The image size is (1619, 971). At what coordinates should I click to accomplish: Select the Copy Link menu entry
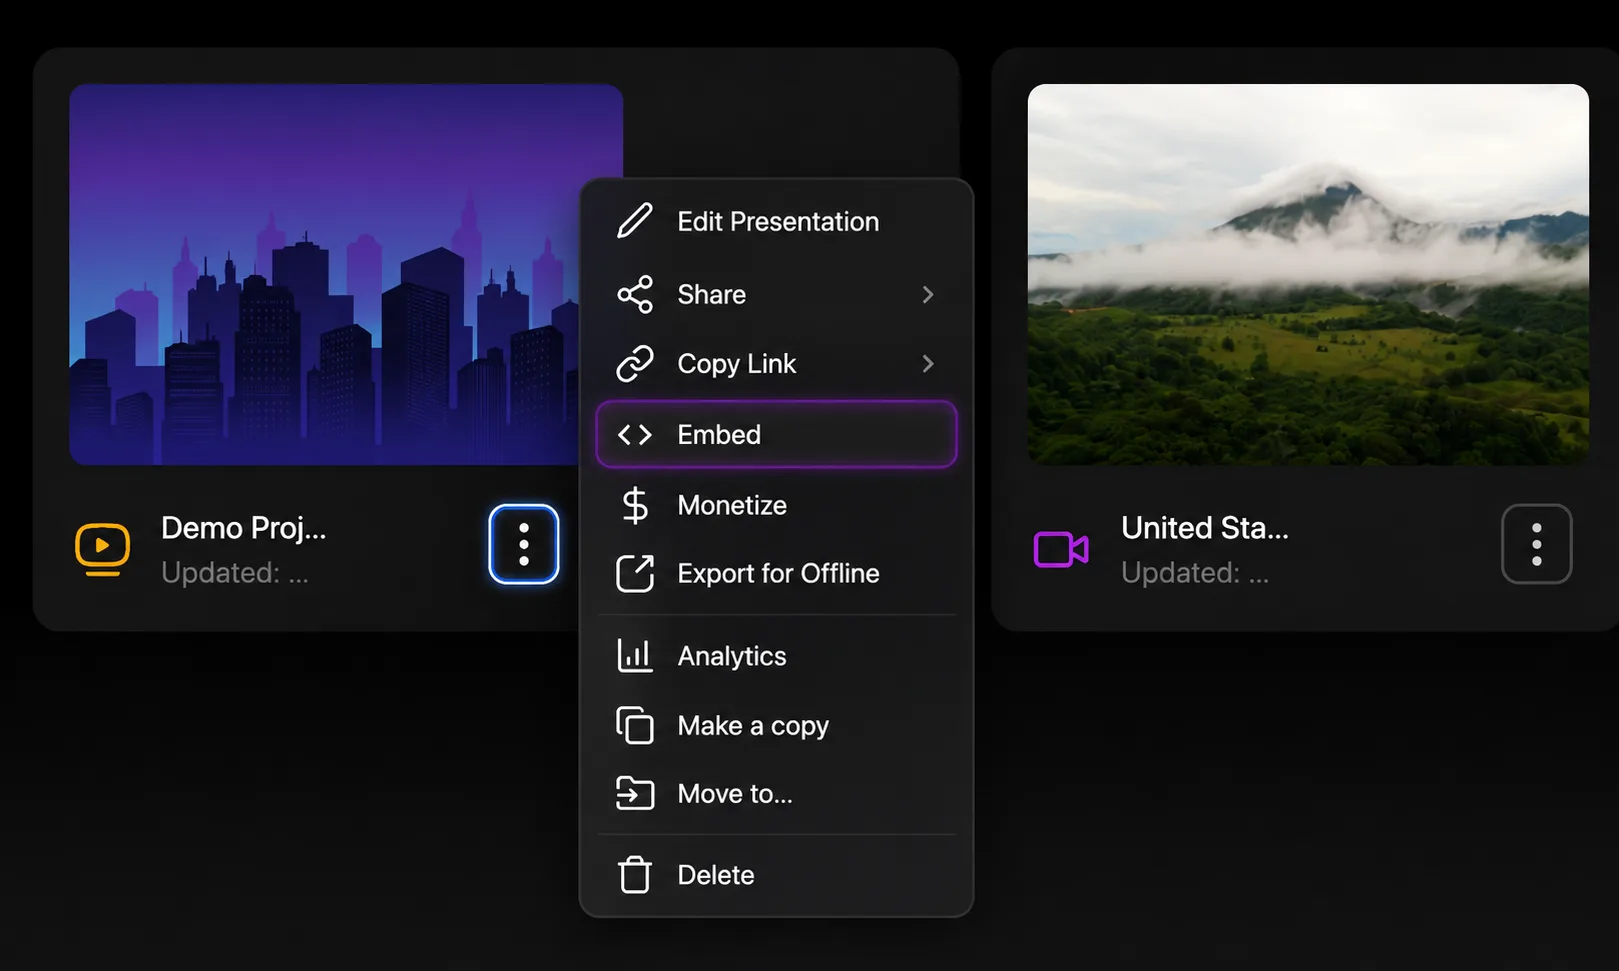click(x=776, y=364)
